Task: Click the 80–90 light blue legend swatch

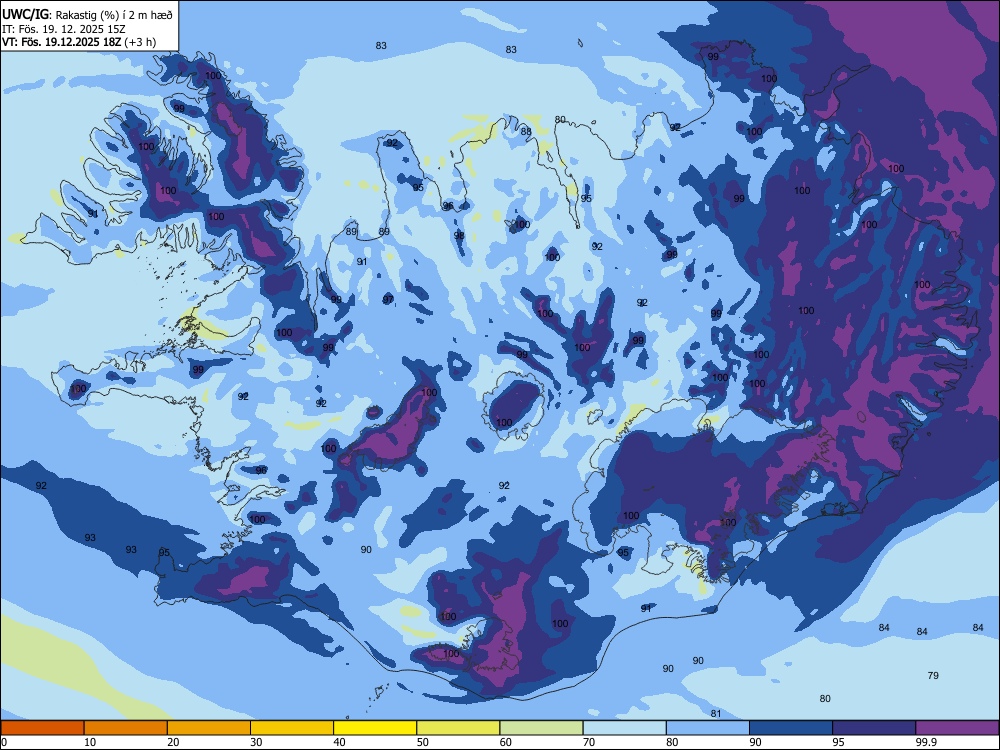Action: click(707, 728)
